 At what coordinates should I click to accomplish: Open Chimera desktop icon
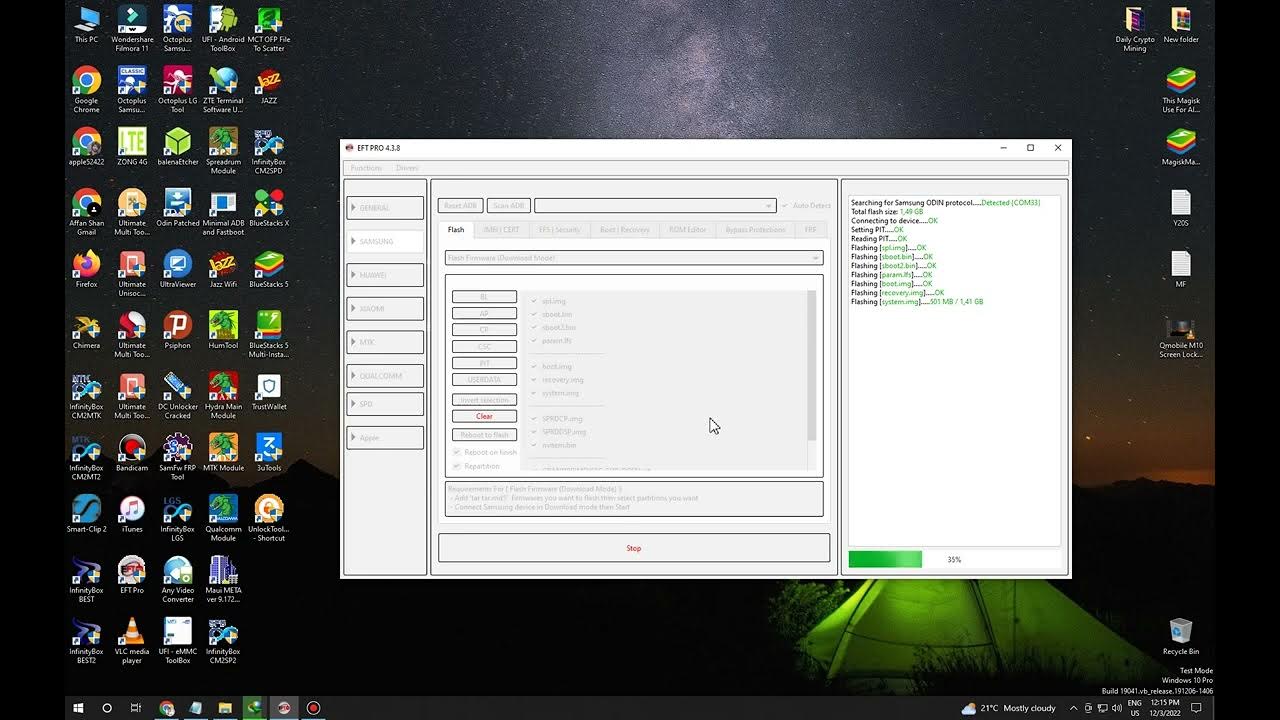click(x=86, y=330)
